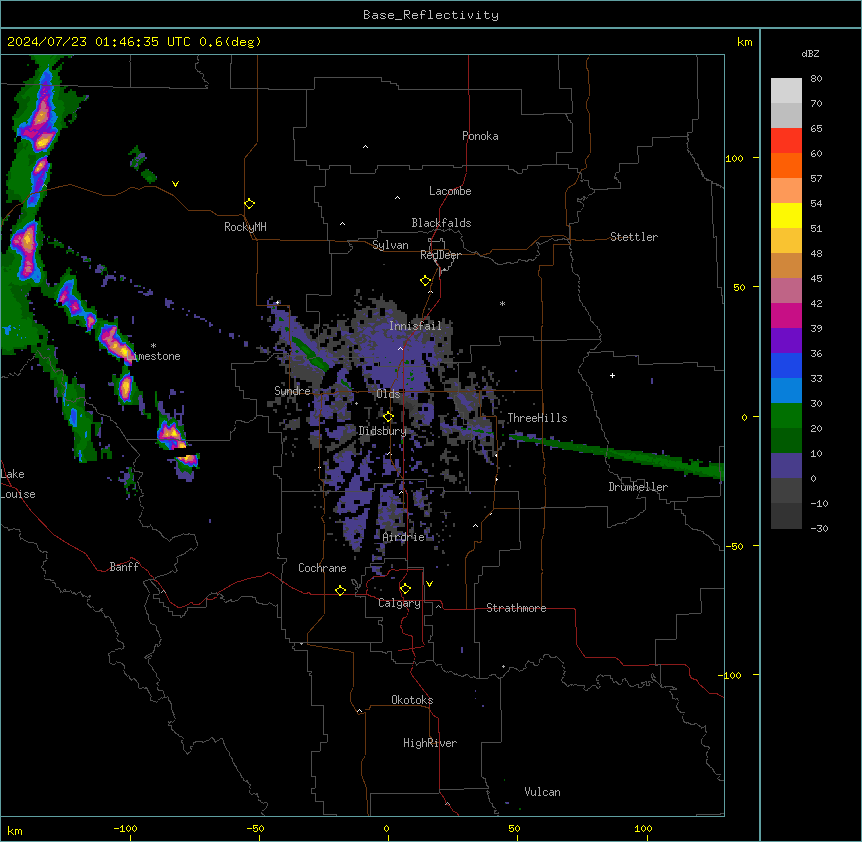Select the Ponoka label
Image resolution: width=862 pixels, height=842 pixels.
pos(480,136)
